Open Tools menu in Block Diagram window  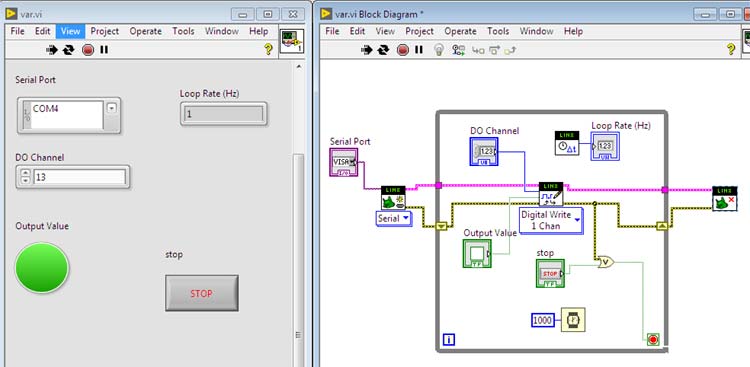click(x=498, y=31)
